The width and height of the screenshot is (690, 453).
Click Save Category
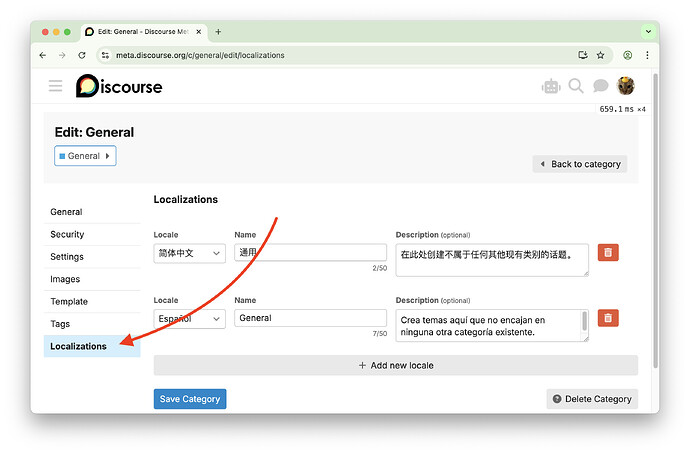pos(190,399)
